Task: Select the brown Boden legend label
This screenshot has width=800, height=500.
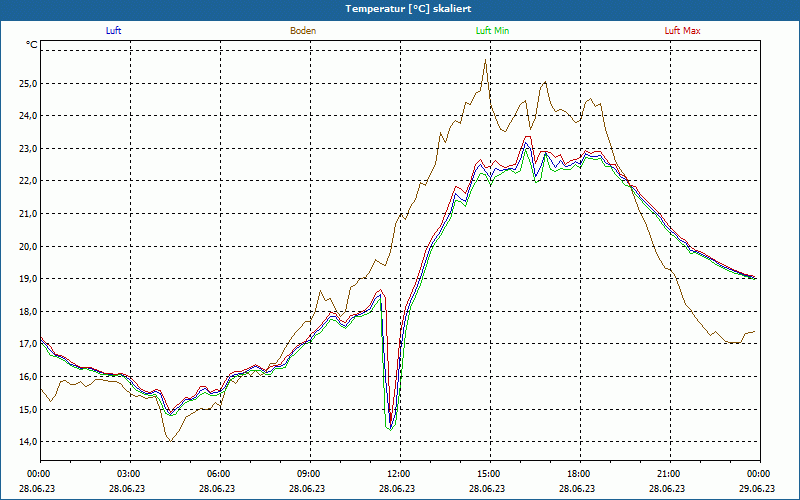Action: point(303,31)
